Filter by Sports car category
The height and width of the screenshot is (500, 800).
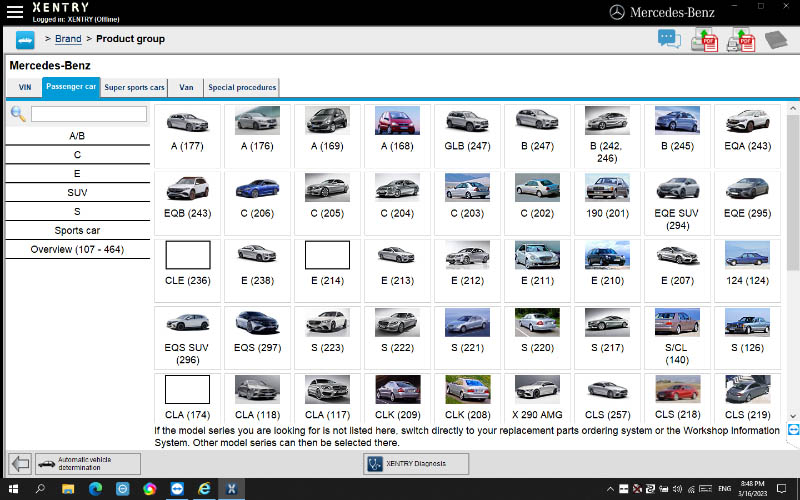(77, 230)
